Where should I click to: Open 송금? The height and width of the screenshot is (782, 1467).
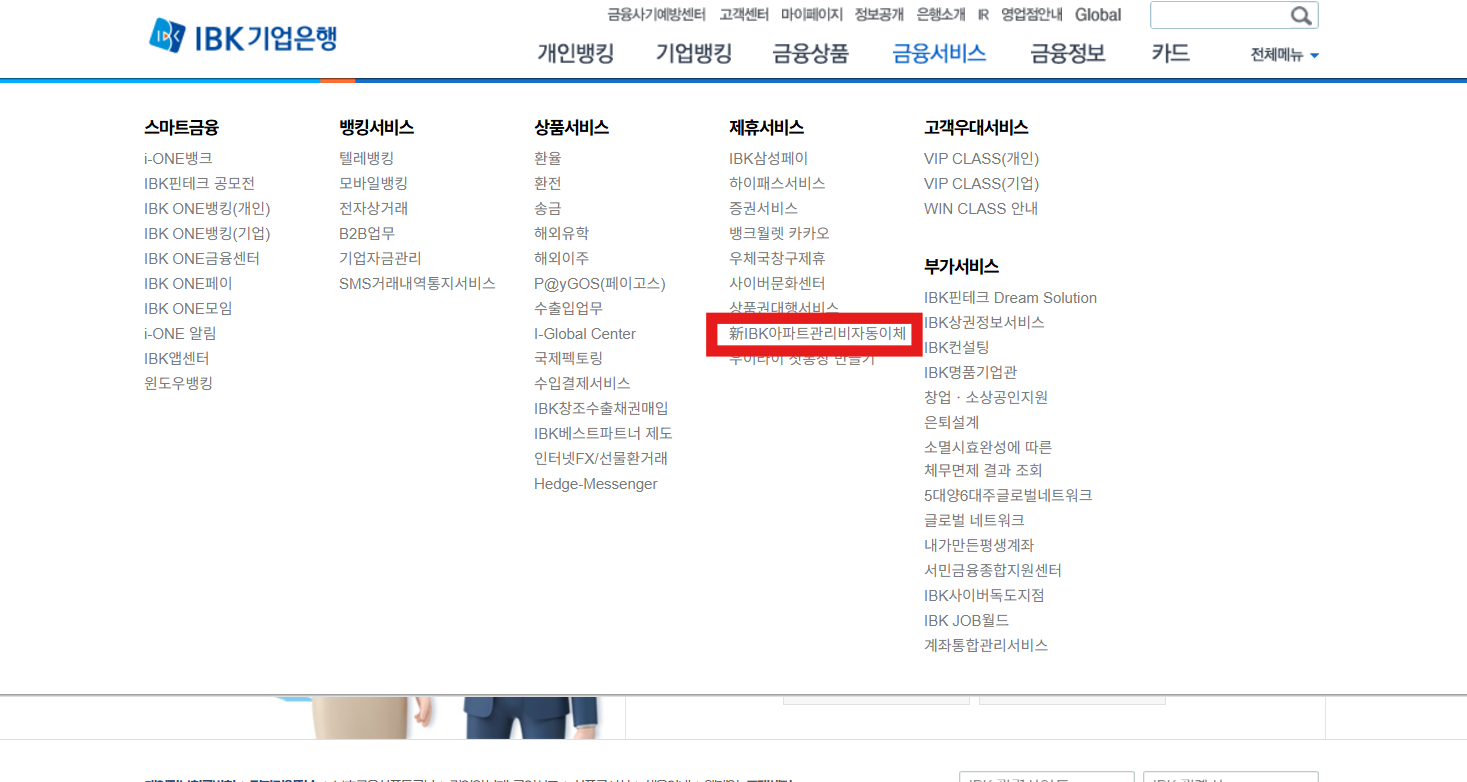point(548,208)
